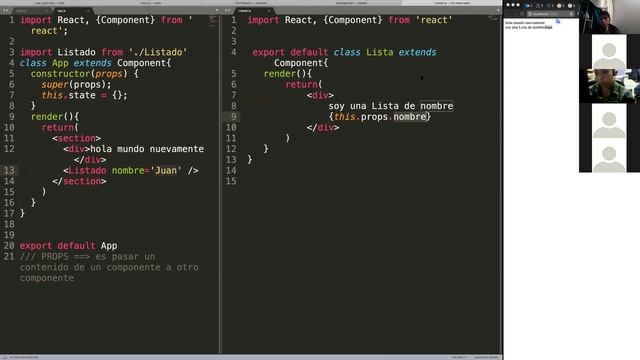Click the left pane minimap preview
The width and height of the screenshot is (640, 360).
[x=213, y=21]
